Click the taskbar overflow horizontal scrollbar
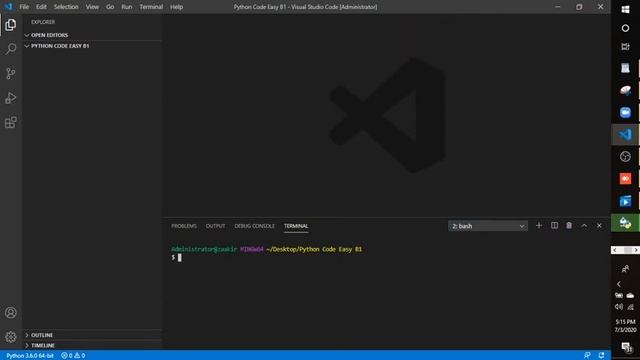Viewport: 640px width, 360px height. 625,250
